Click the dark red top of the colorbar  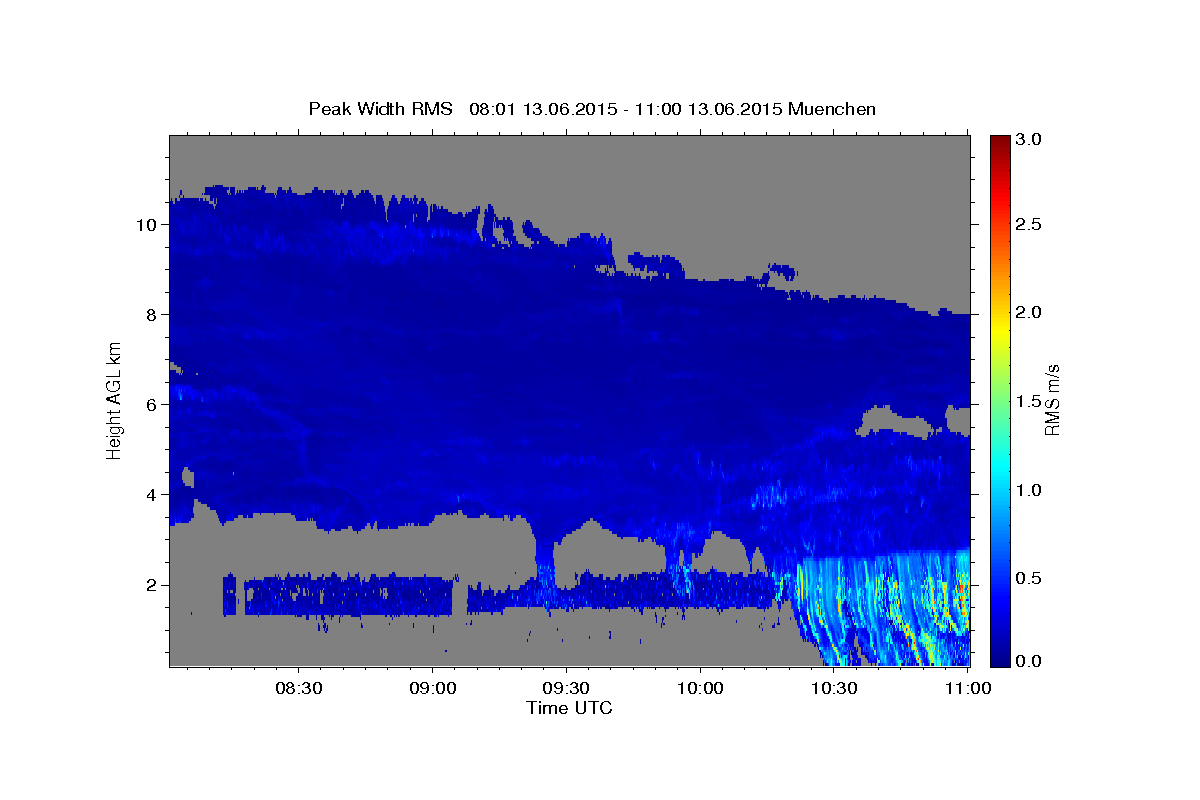point(1000,142)
